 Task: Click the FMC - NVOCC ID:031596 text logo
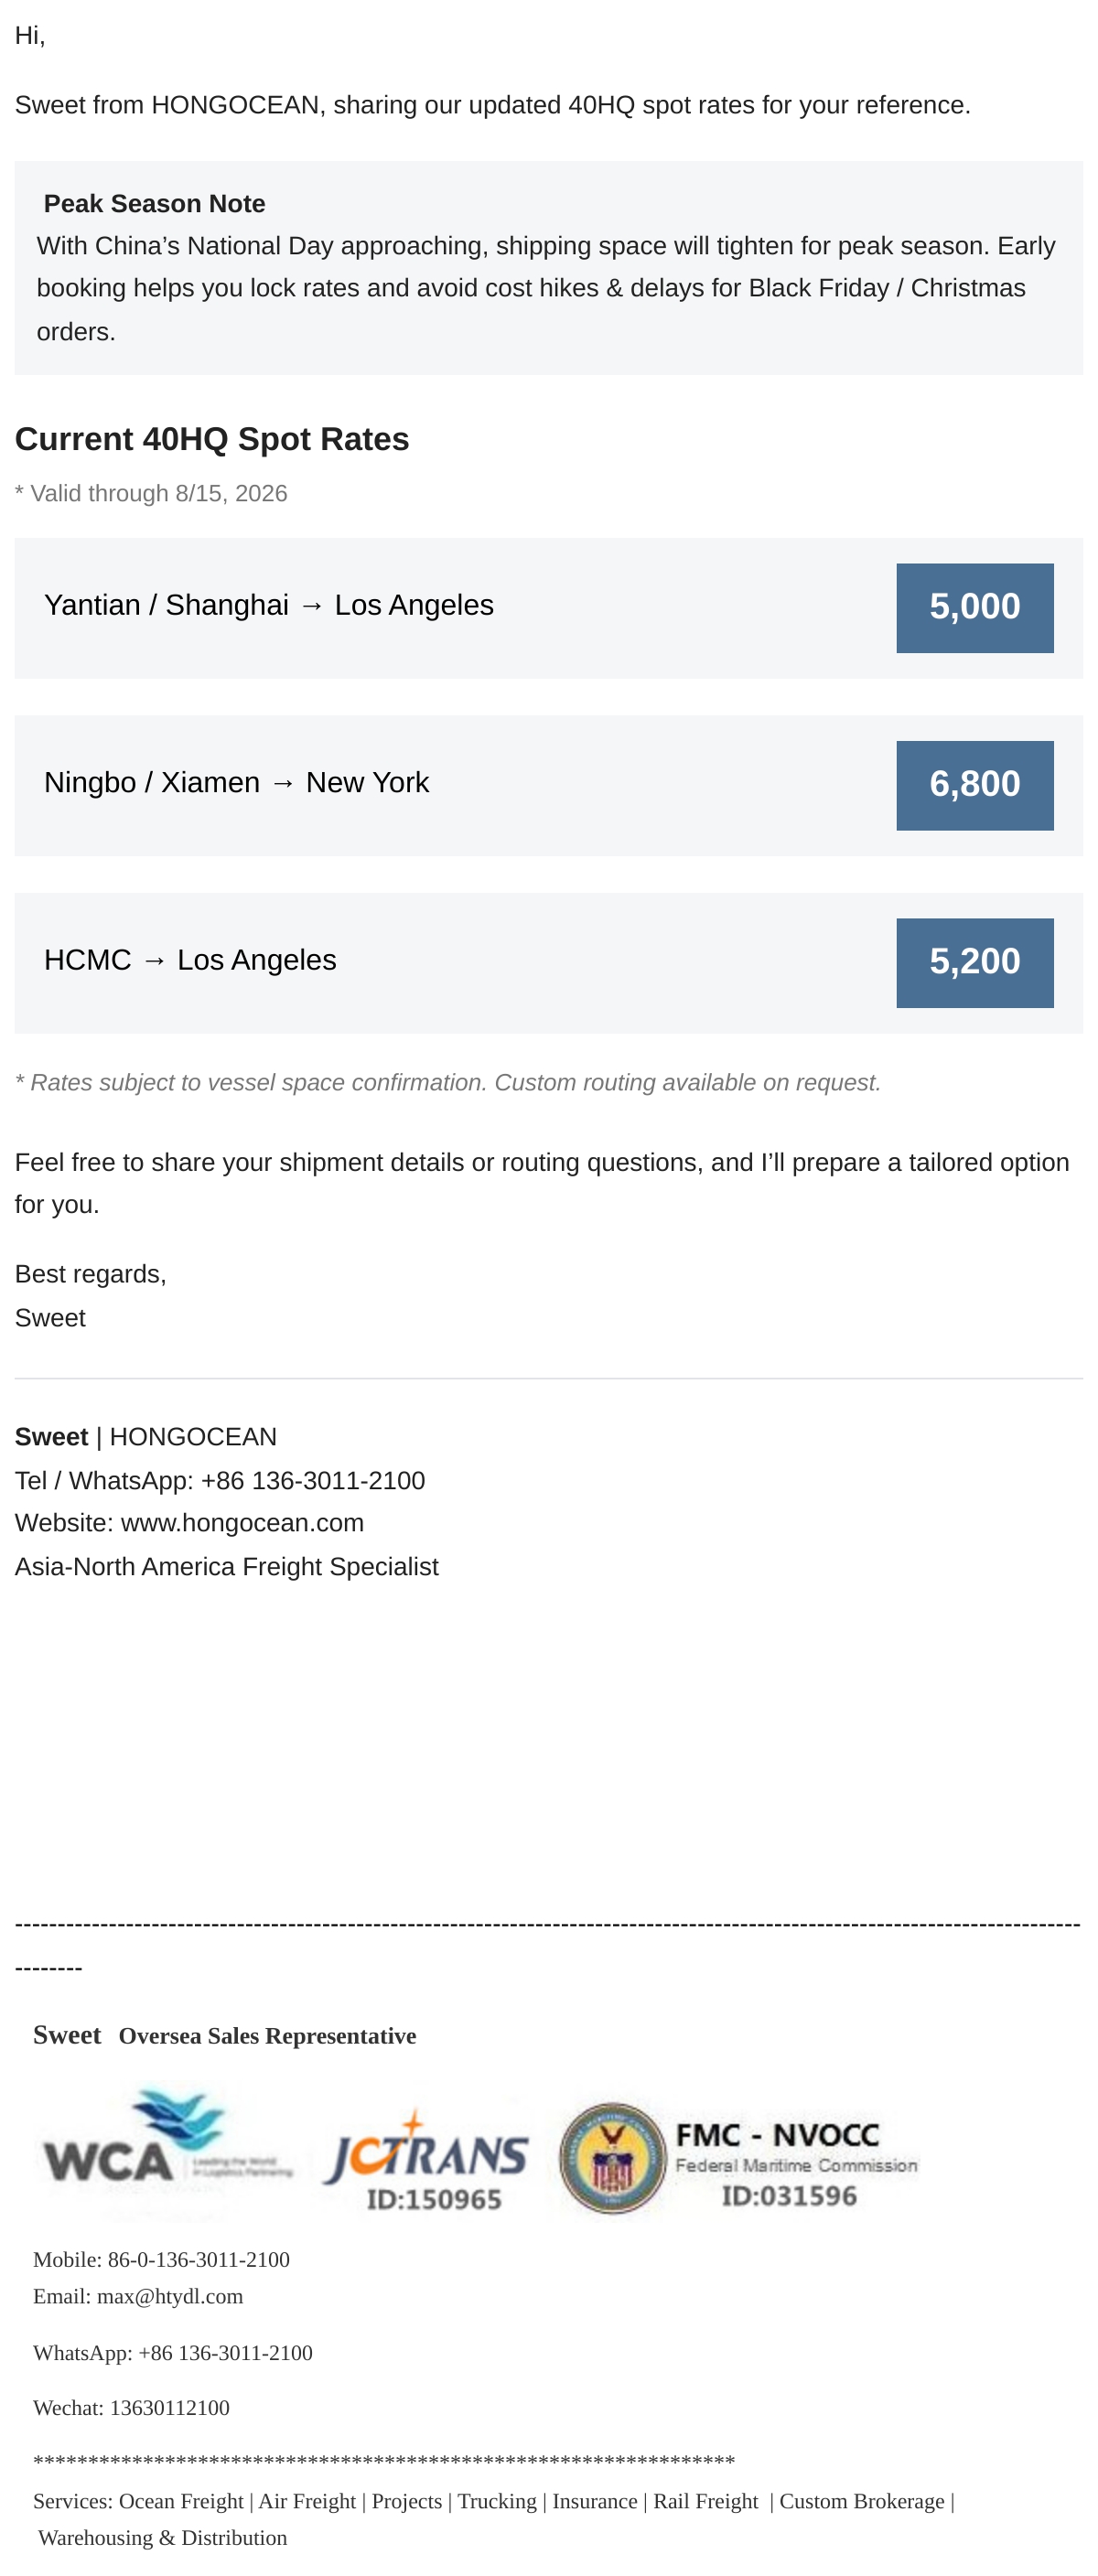pyautogui.click(x=796, y=2163)
